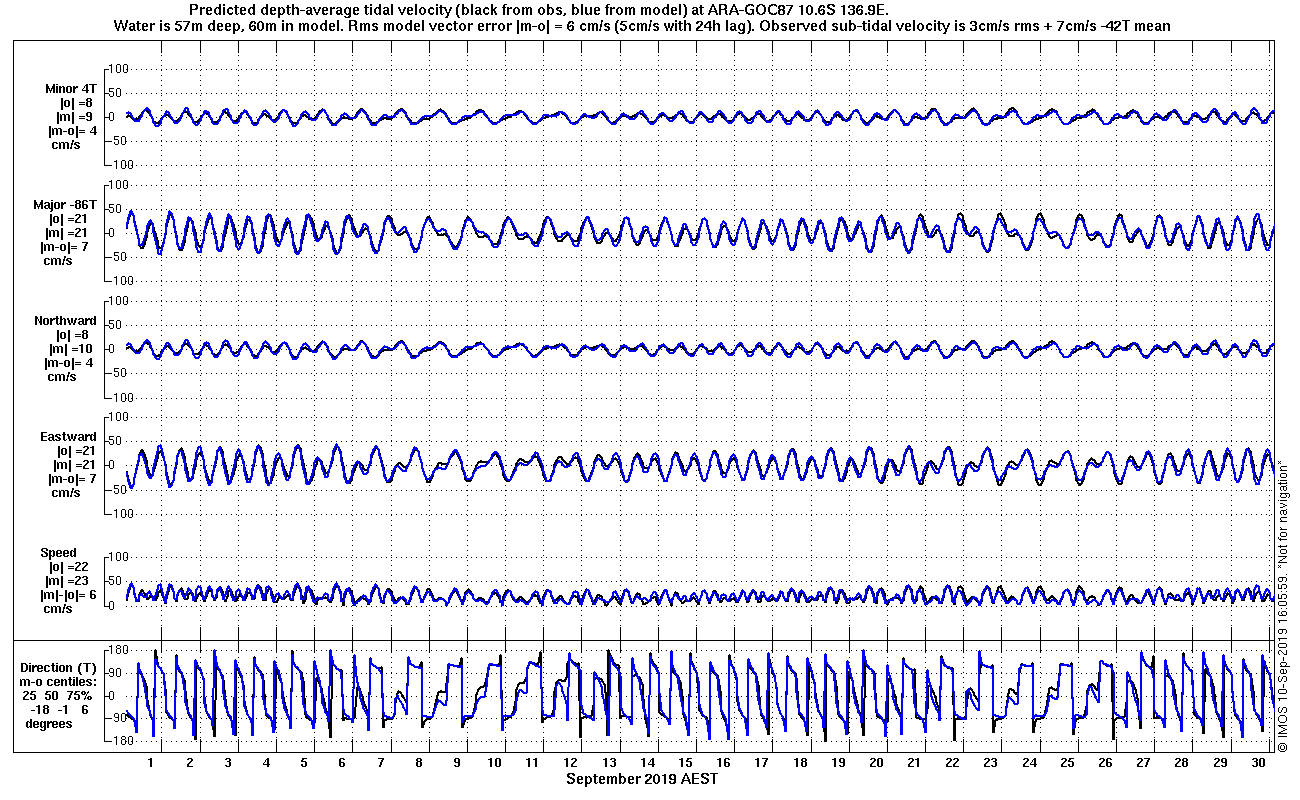Click day label '13' on the date axis
This screenshot has height=800, width=1300.
(x=610, y=763)
